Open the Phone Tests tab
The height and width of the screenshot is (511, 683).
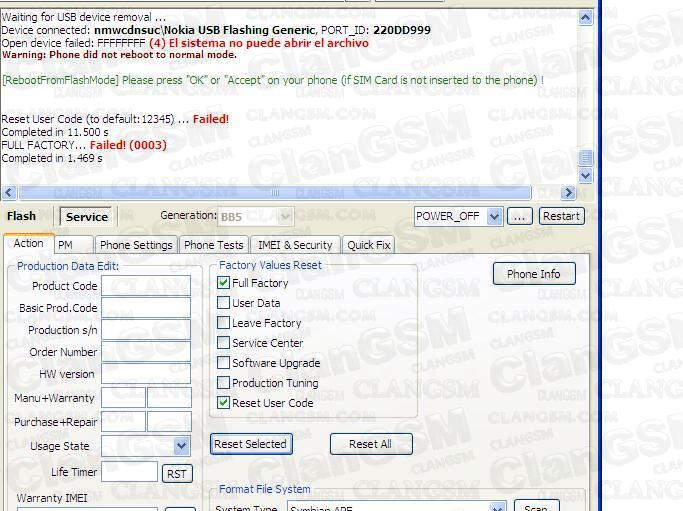click(214, 245)
